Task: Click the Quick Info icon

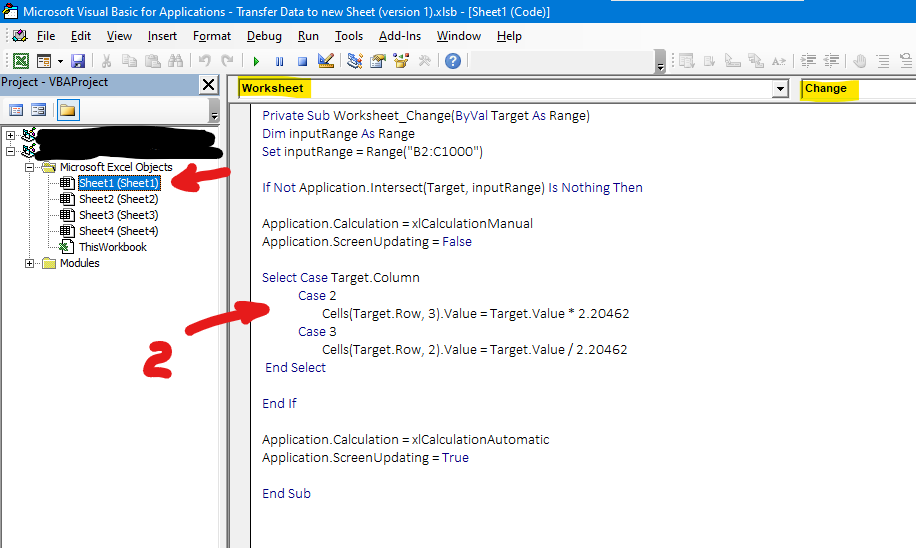Action: tap(733, 61)
